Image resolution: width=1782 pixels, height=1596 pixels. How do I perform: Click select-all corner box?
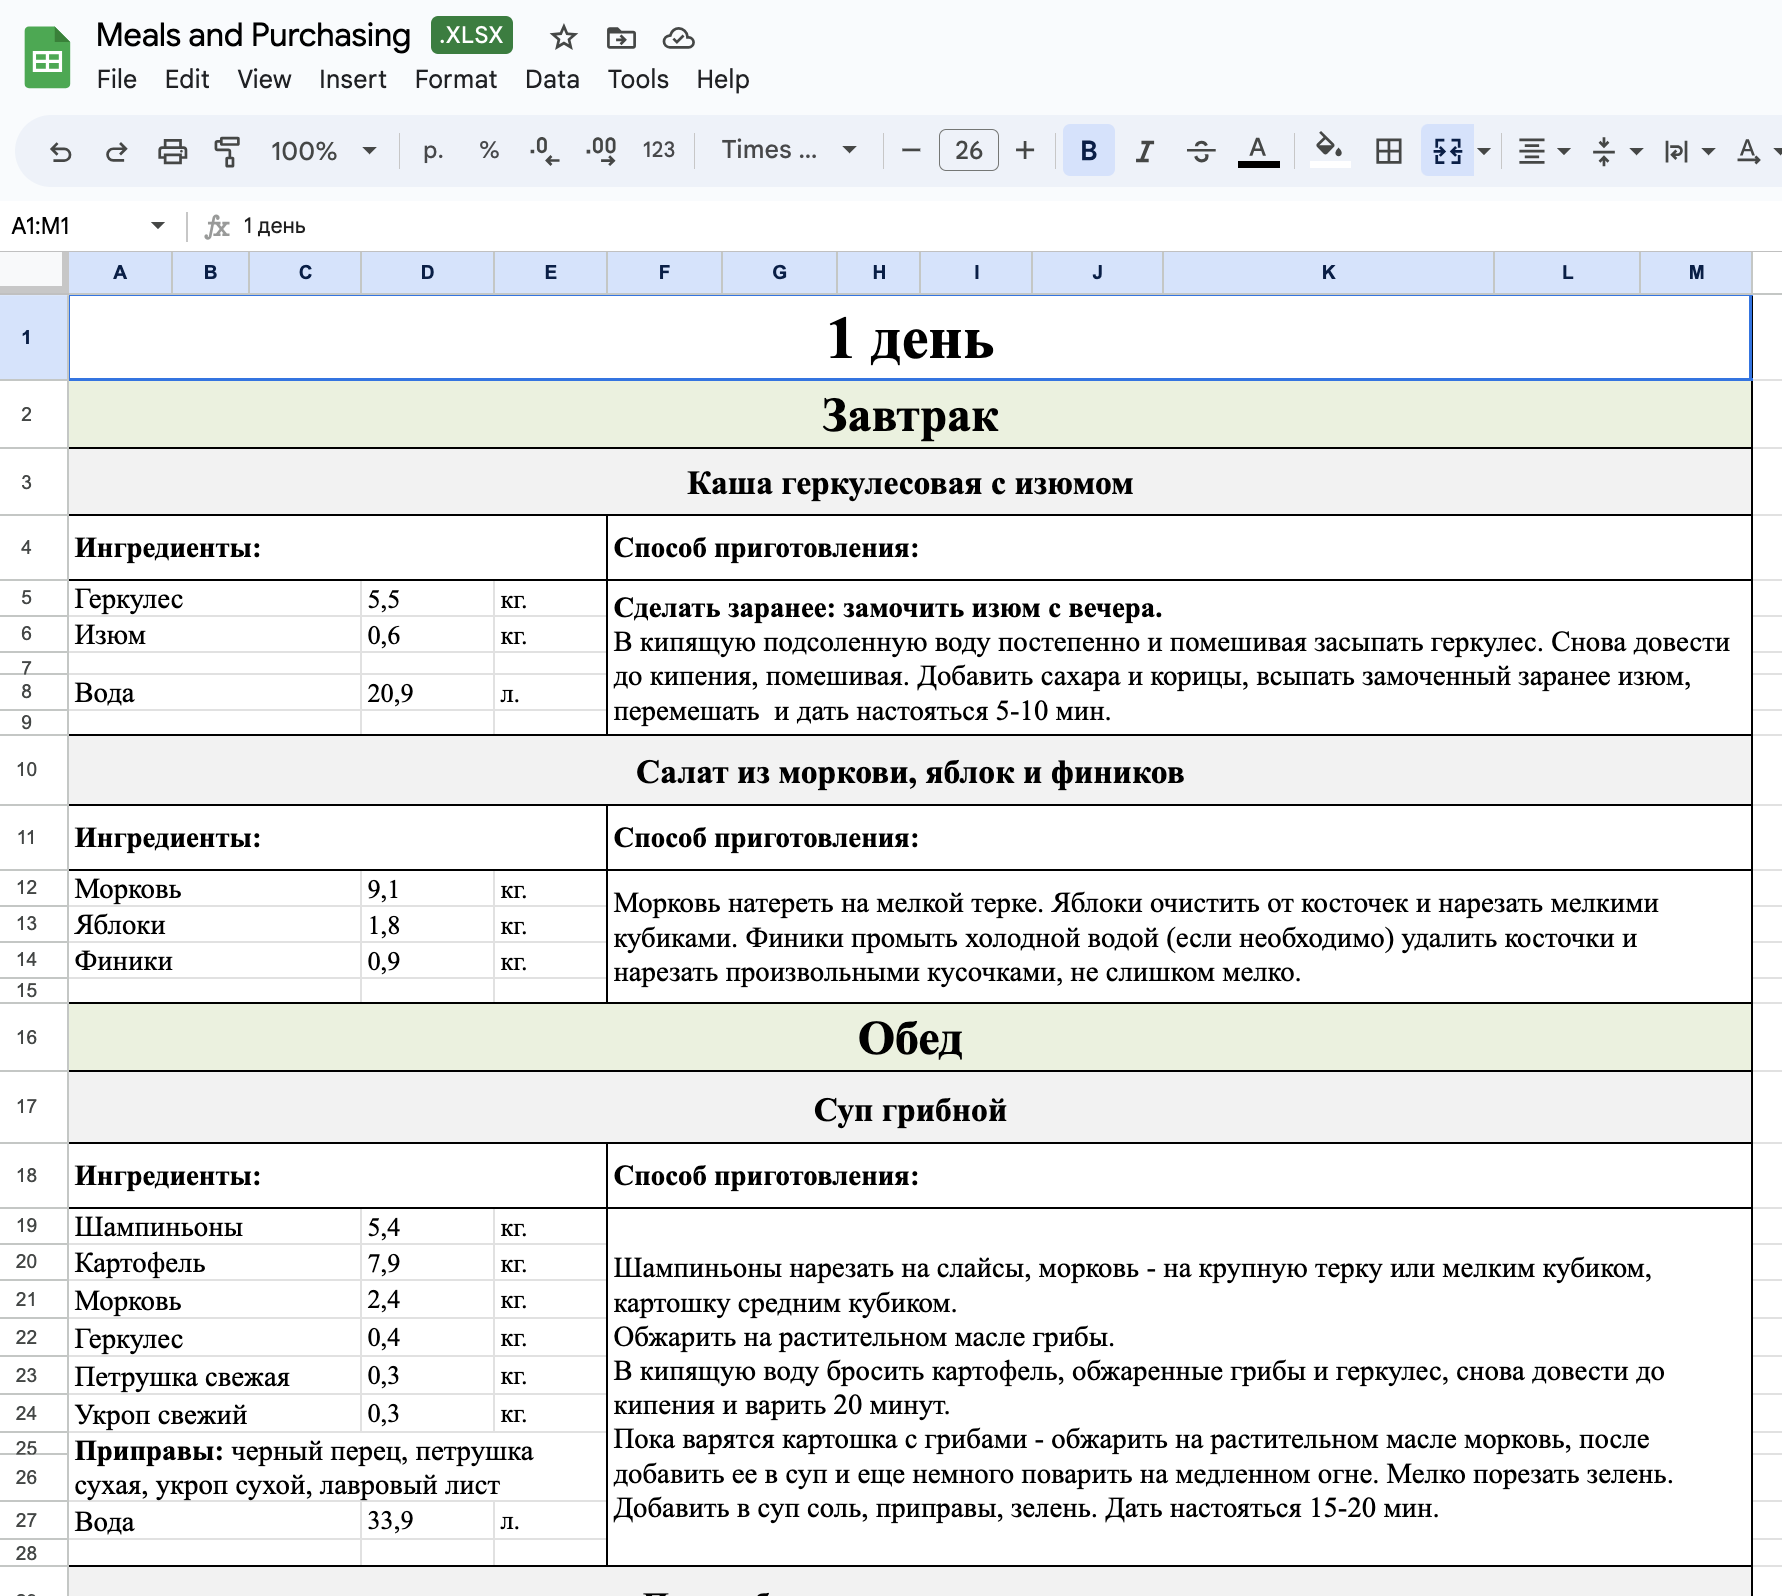click(x=33, y=272)
